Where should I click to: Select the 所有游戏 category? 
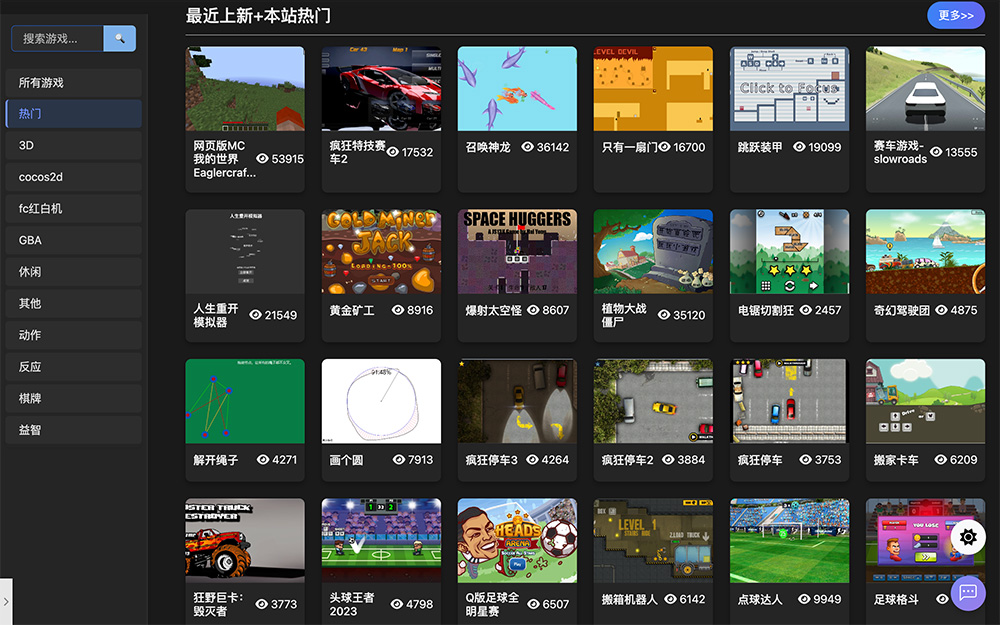73,83
